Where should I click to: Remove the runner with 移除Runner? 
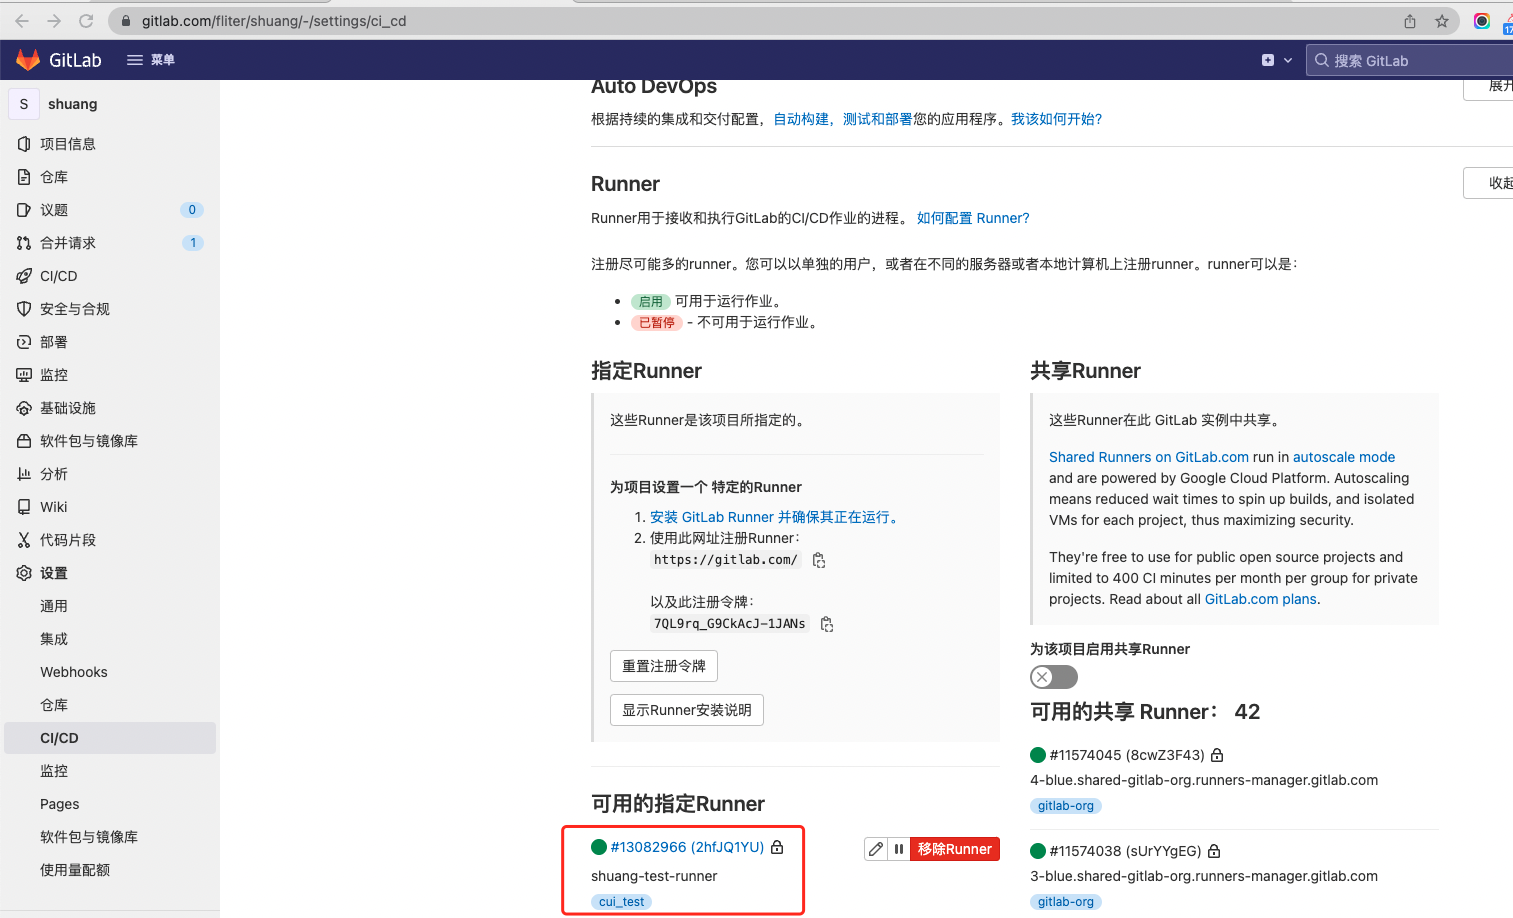click(x=954, y=849)
